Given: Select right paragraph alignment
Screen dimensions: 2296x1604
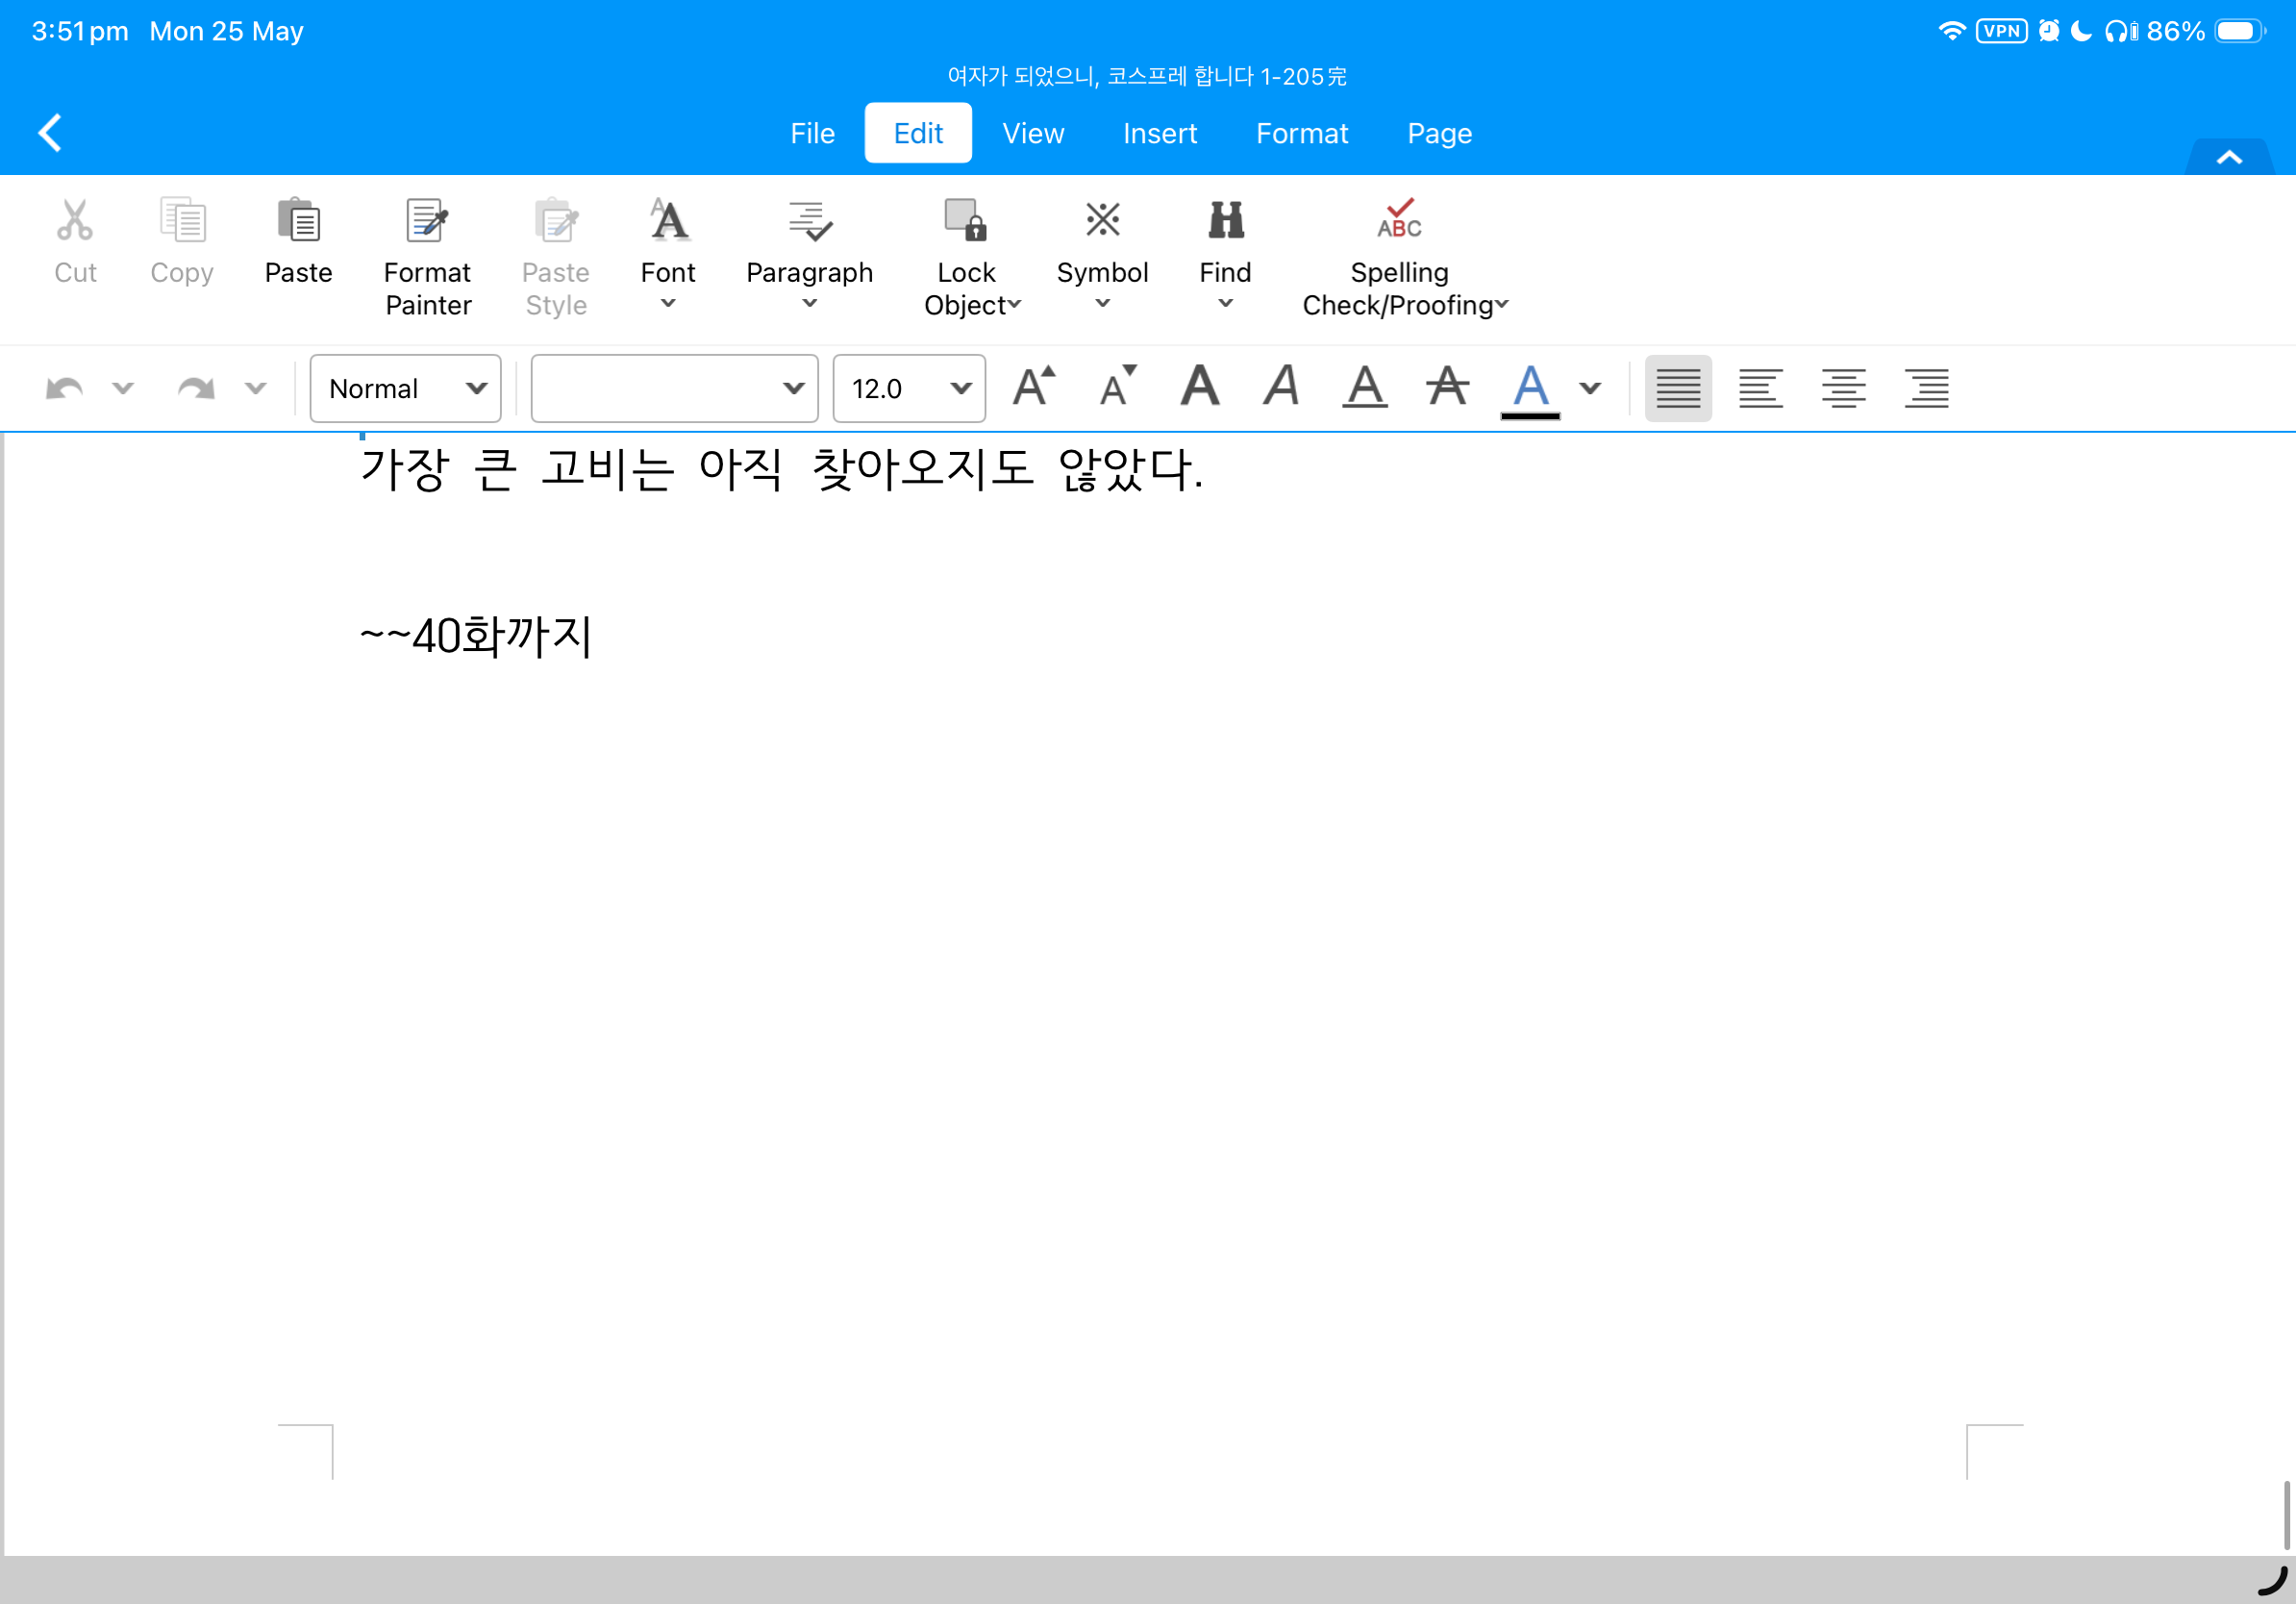Looking at the screenshot, I should [x=1926, y=388].
